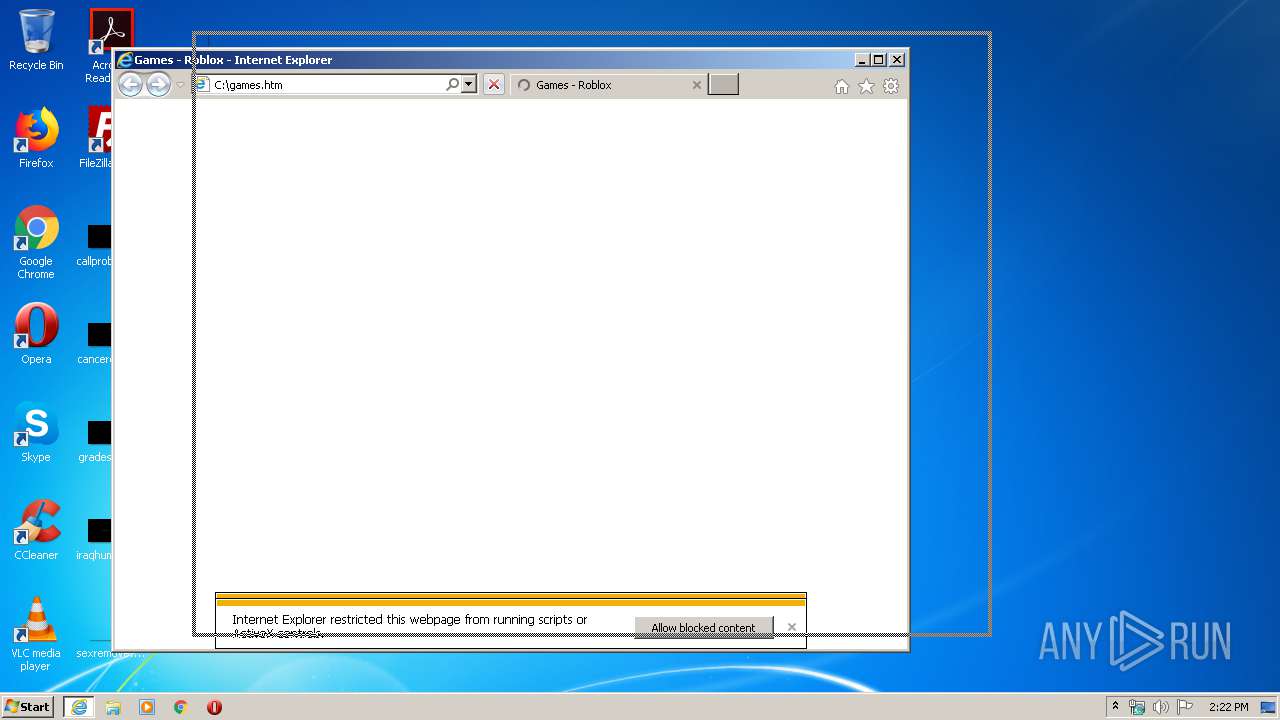This screenshot has height=720, width=1280.
Task: Click Allow blocked content button
Action: (x=703, y=628)
